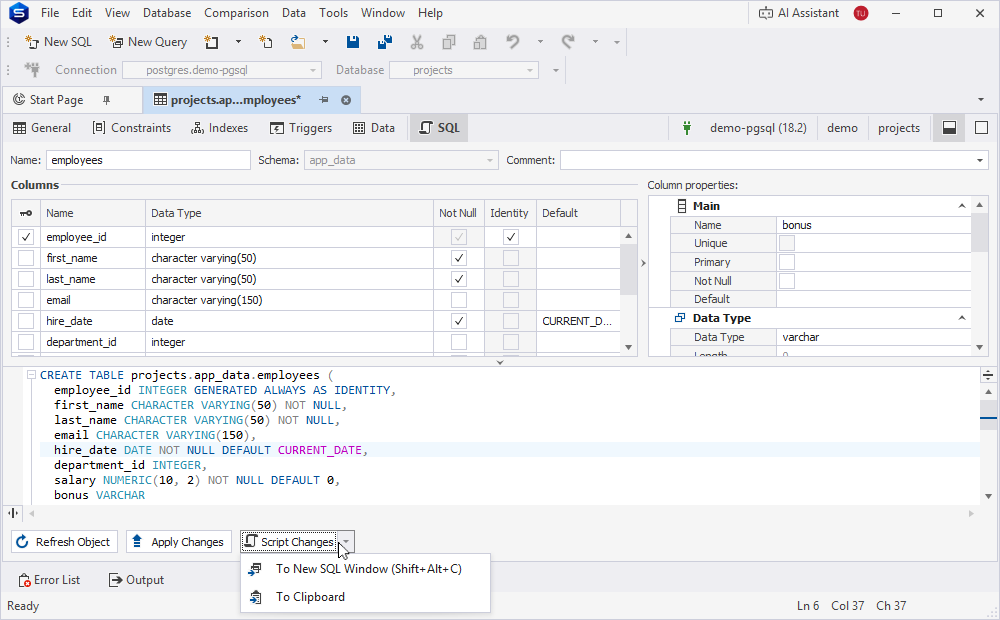Click the Open file folder icon
The image size is (1000, 620).
click(298, 42)
